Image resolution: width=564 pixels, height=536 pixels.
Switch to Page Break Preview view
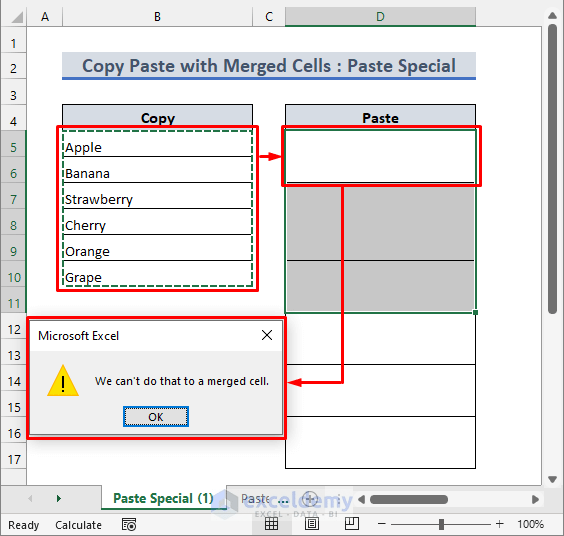click(x=352, y=524)
